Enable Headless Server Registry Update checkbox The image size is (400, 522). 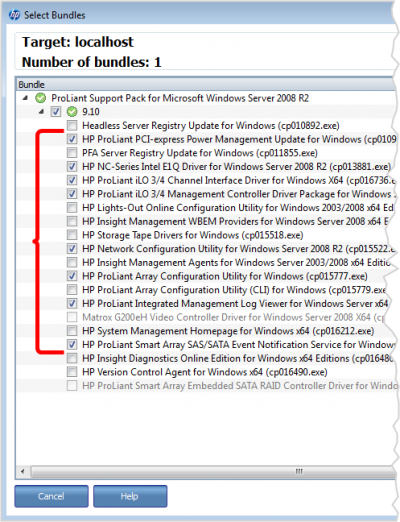pyautogui.click(x=72, y=125)
